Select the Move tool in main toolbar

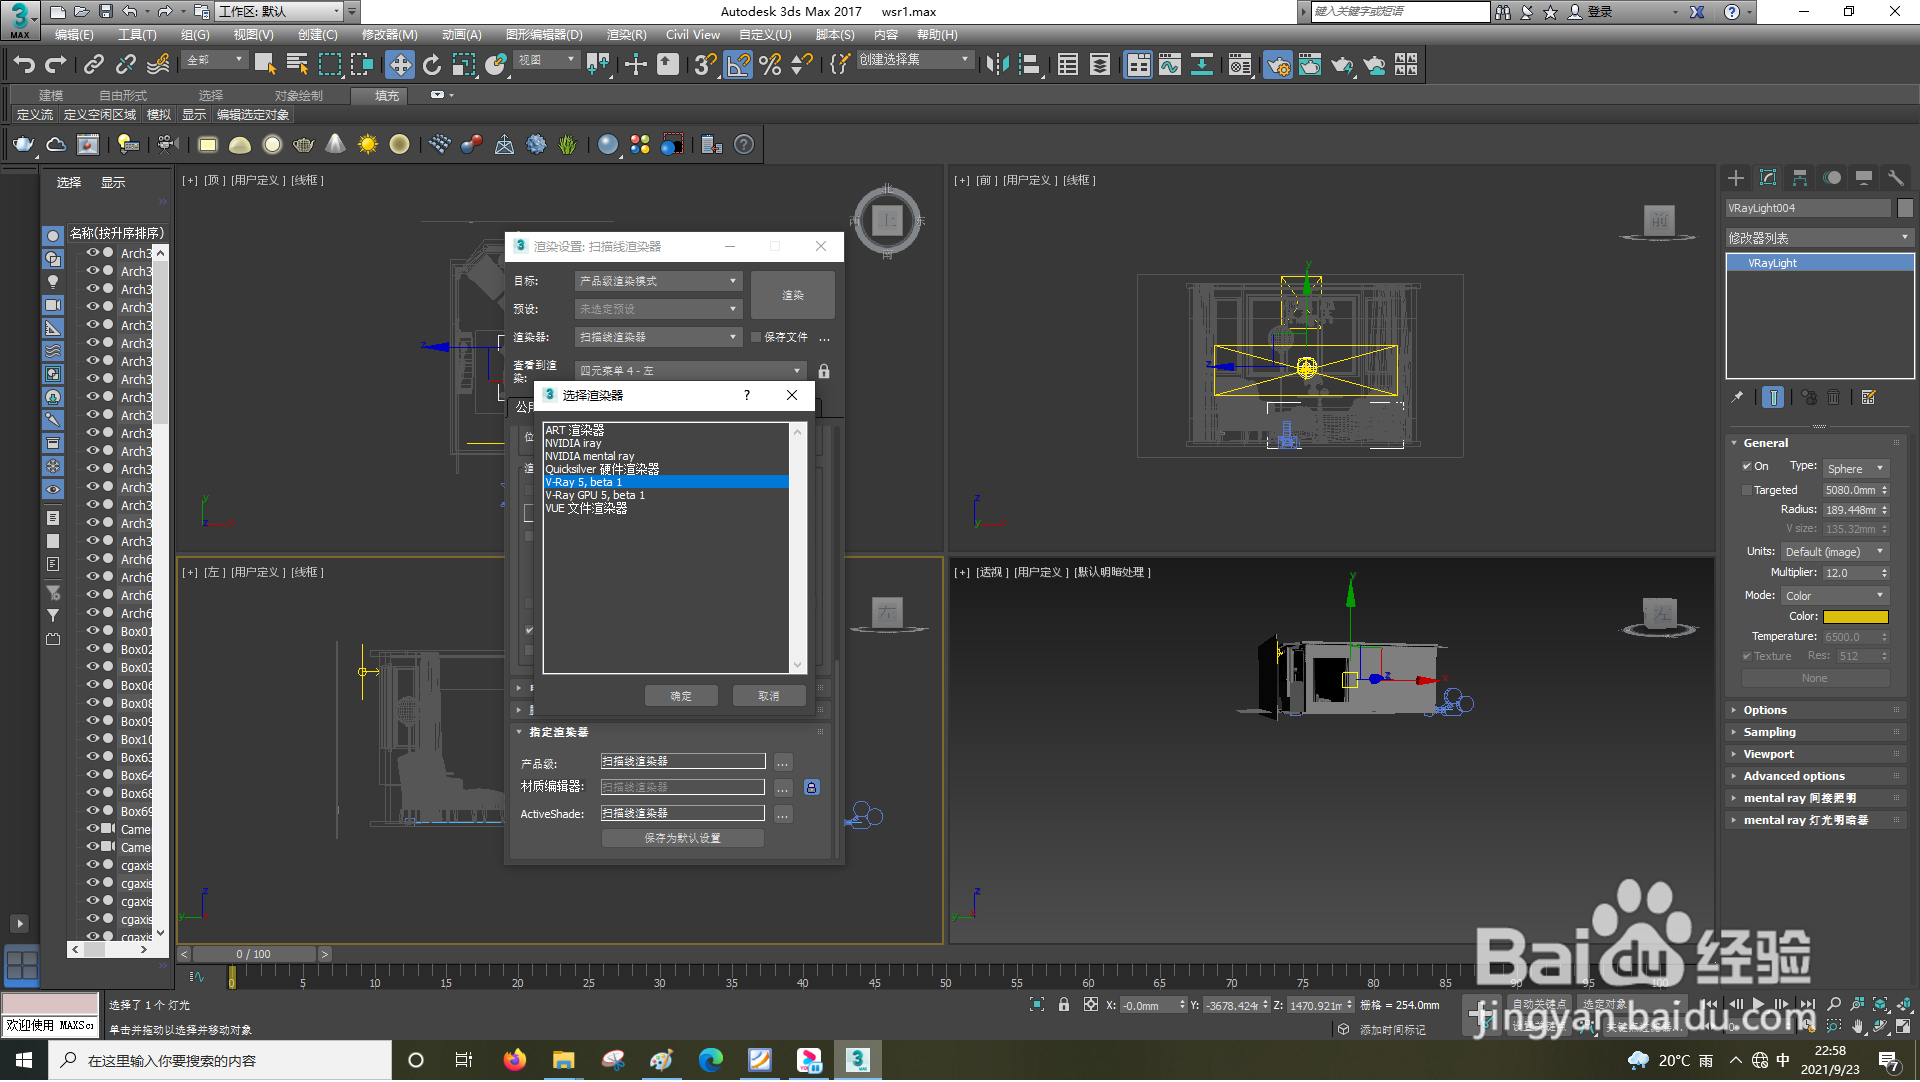click(x=400, y=66)
